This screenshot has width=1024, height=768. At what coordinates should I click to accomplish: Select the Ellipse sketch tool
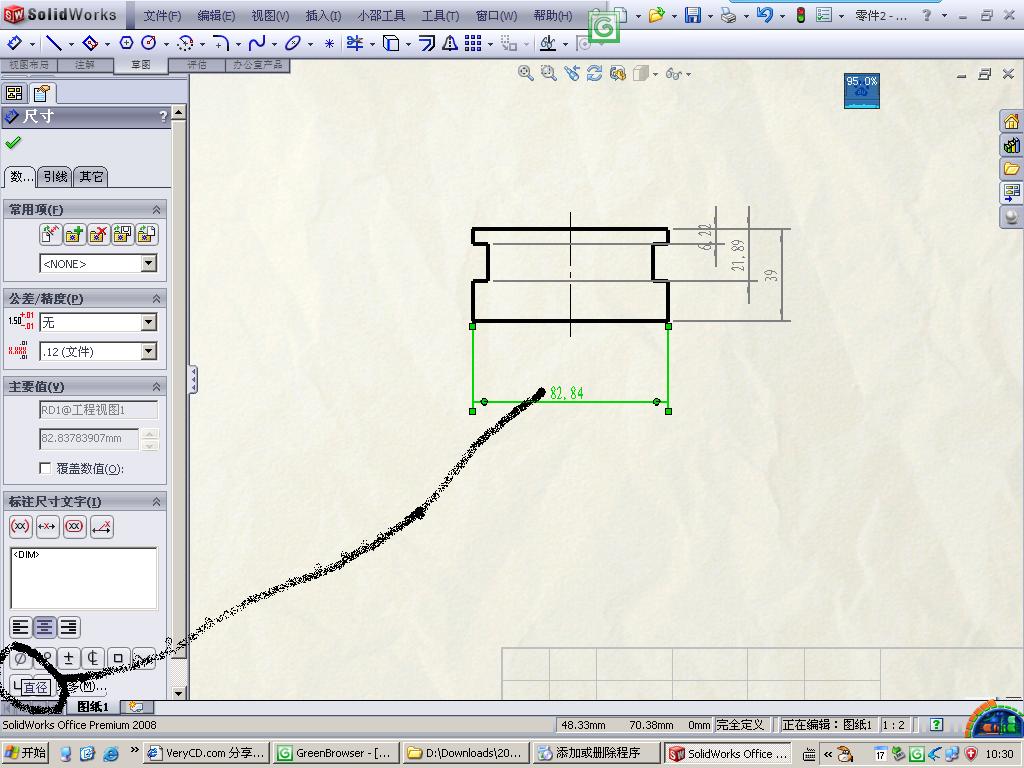[293, 43]
